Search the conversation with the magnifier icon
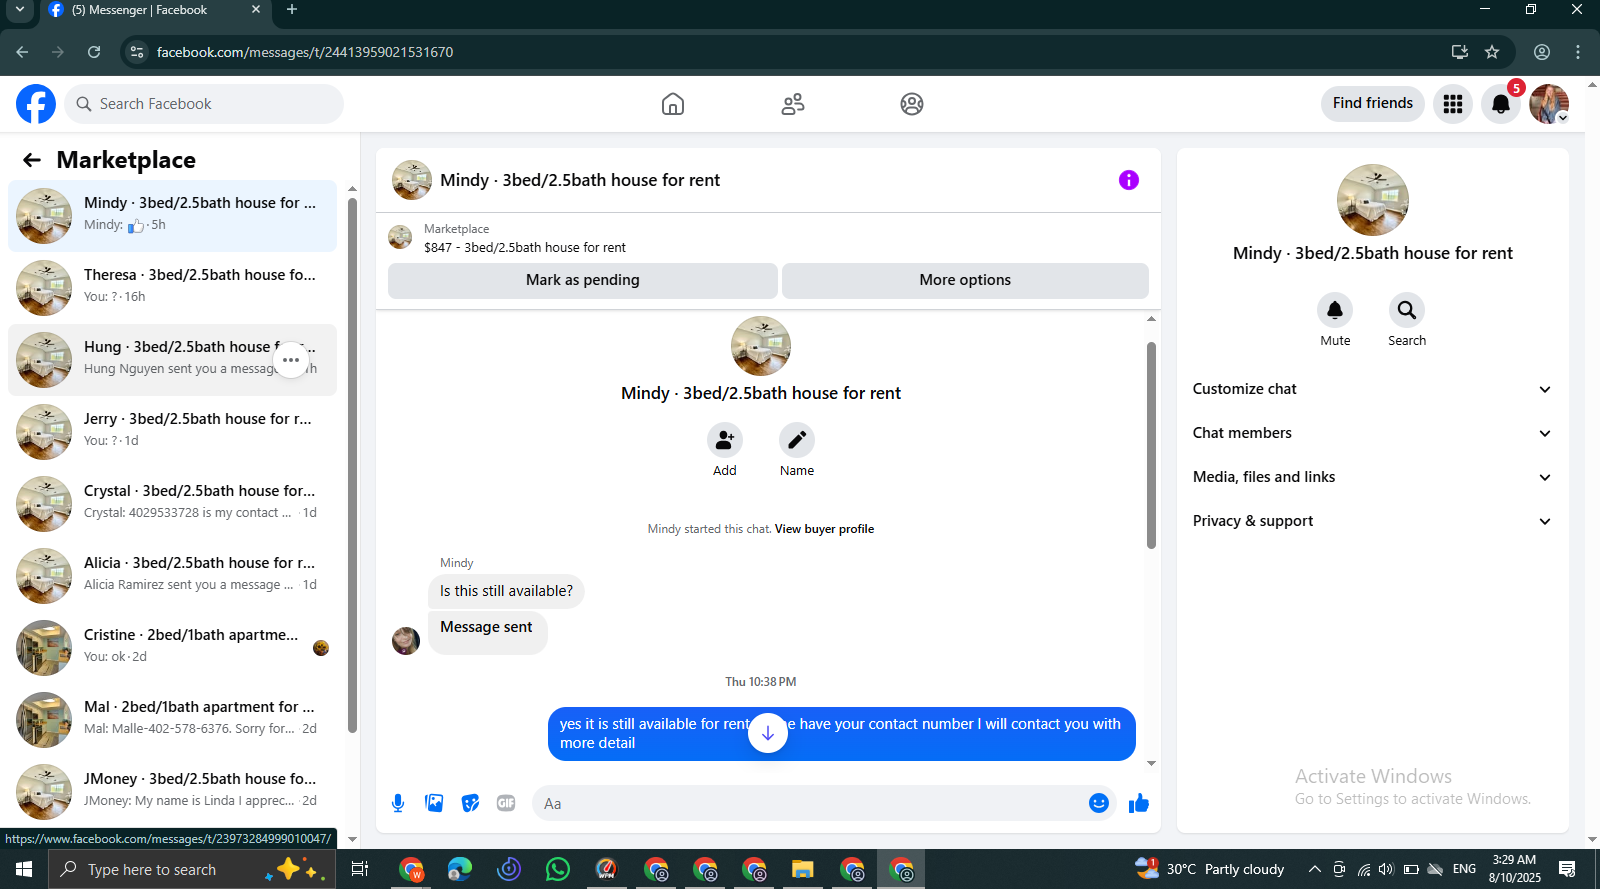 1407,310
